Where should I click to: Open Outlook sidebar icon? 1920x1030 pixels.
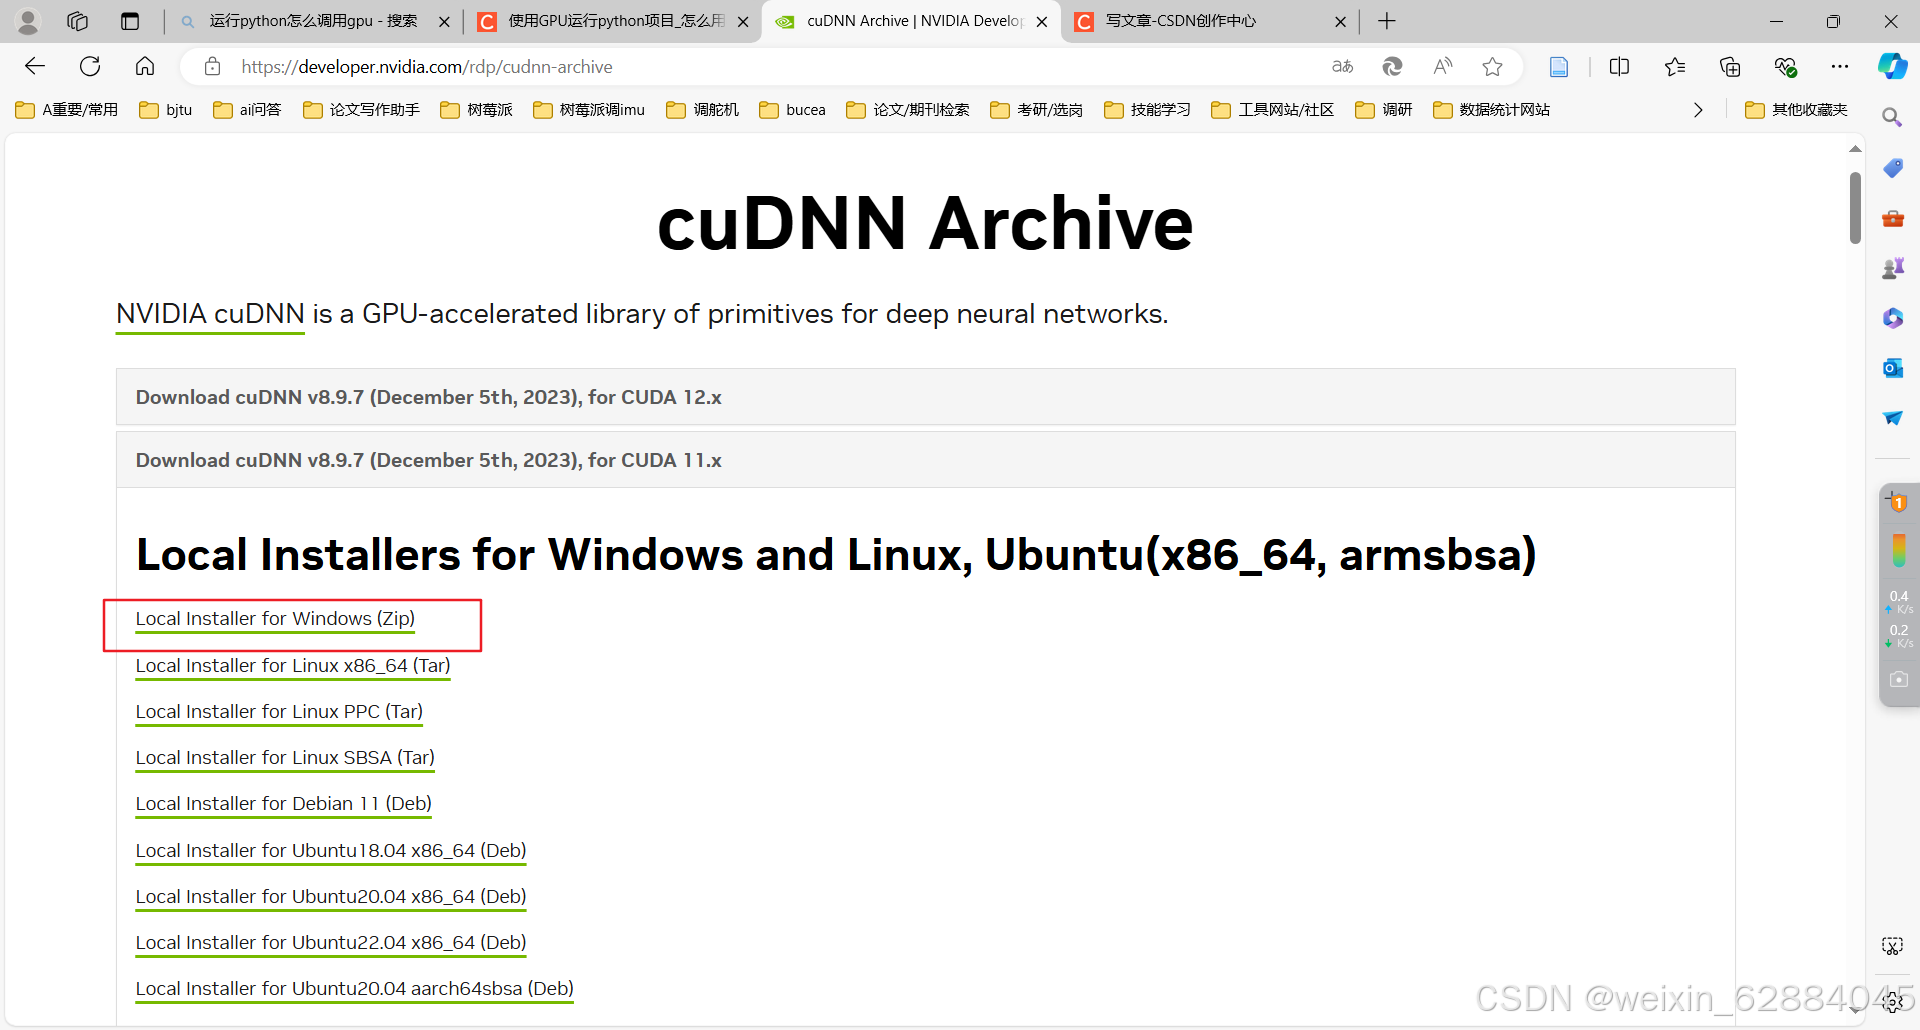(1893, 368)
